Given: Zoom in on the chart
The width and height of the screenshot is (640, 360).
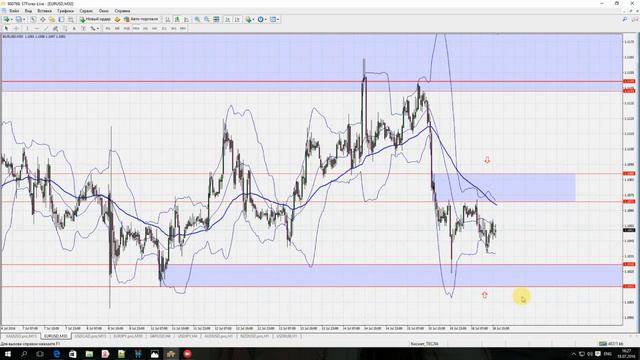Looking at the screenshot, I should pos(197,19).
